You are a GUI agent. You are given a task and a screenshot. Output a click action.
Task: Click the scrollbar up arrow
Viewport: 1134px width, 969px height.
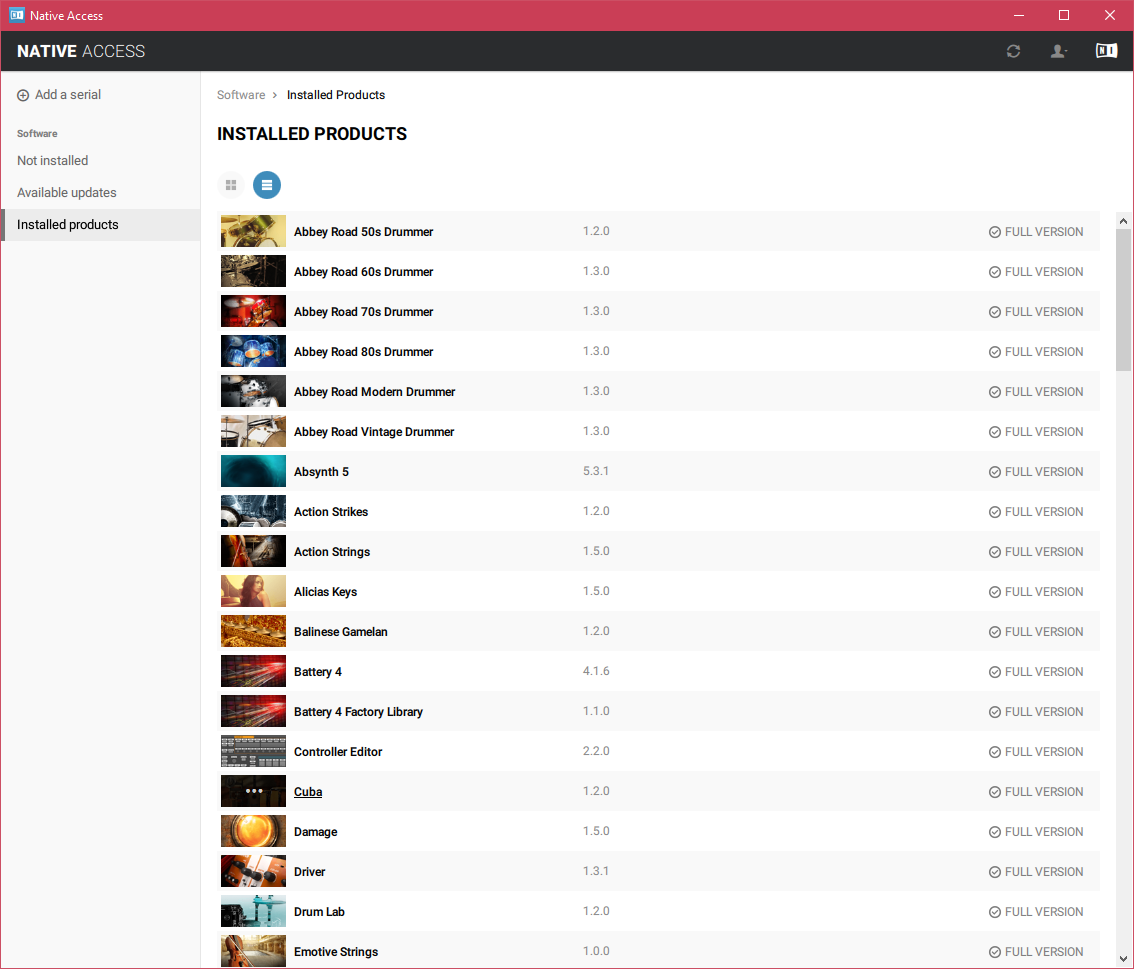1123,221
